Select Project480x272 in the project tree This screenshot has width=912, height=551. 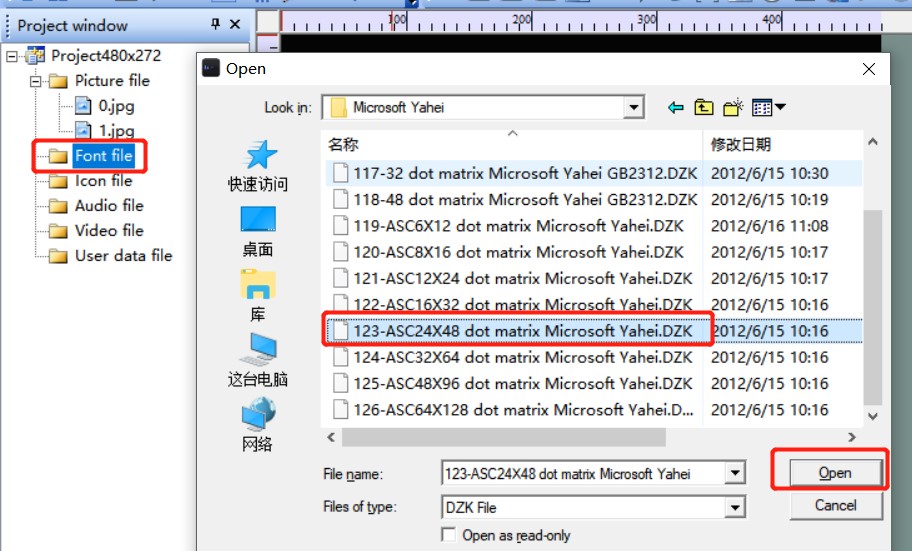coord(106,56)
